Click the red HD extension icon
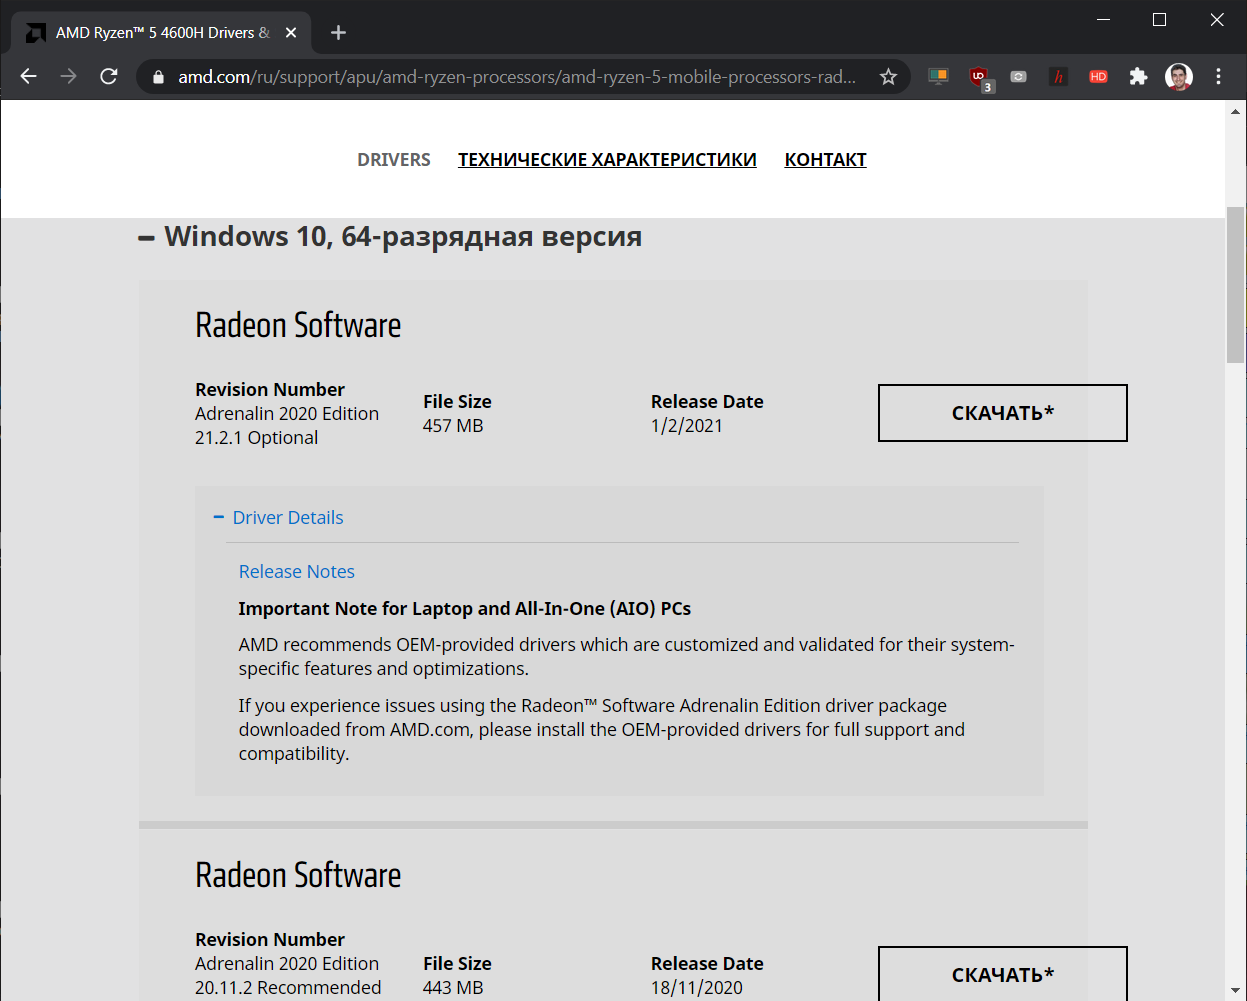This screenshot has height=1001, width=1247. point(1098,76)
